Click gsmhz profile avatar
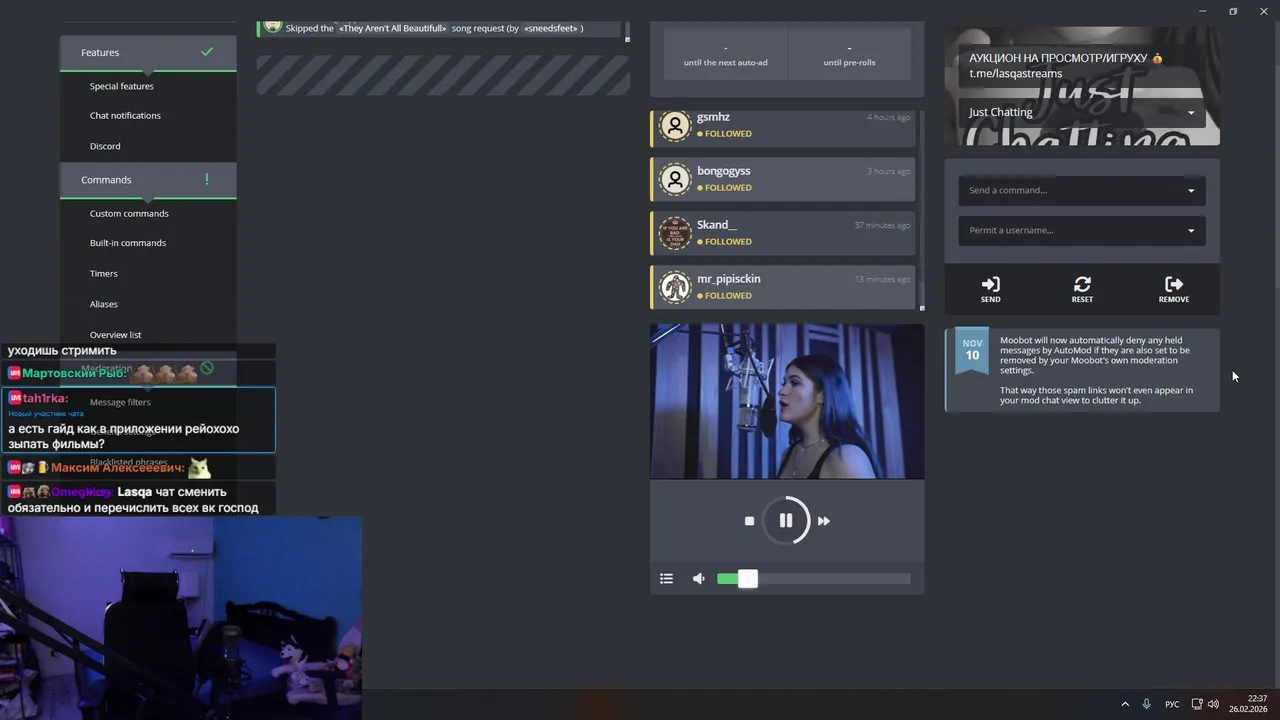This screenshot has width=1280, height=720. pyautogui.click(x=676, y=125)
